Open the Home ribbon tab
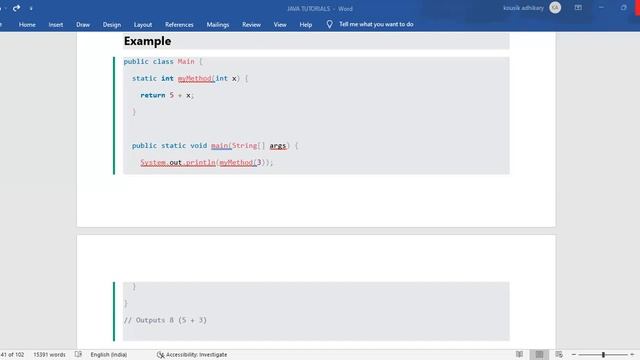This screenshot has width=640, height=360. [27, 24]
